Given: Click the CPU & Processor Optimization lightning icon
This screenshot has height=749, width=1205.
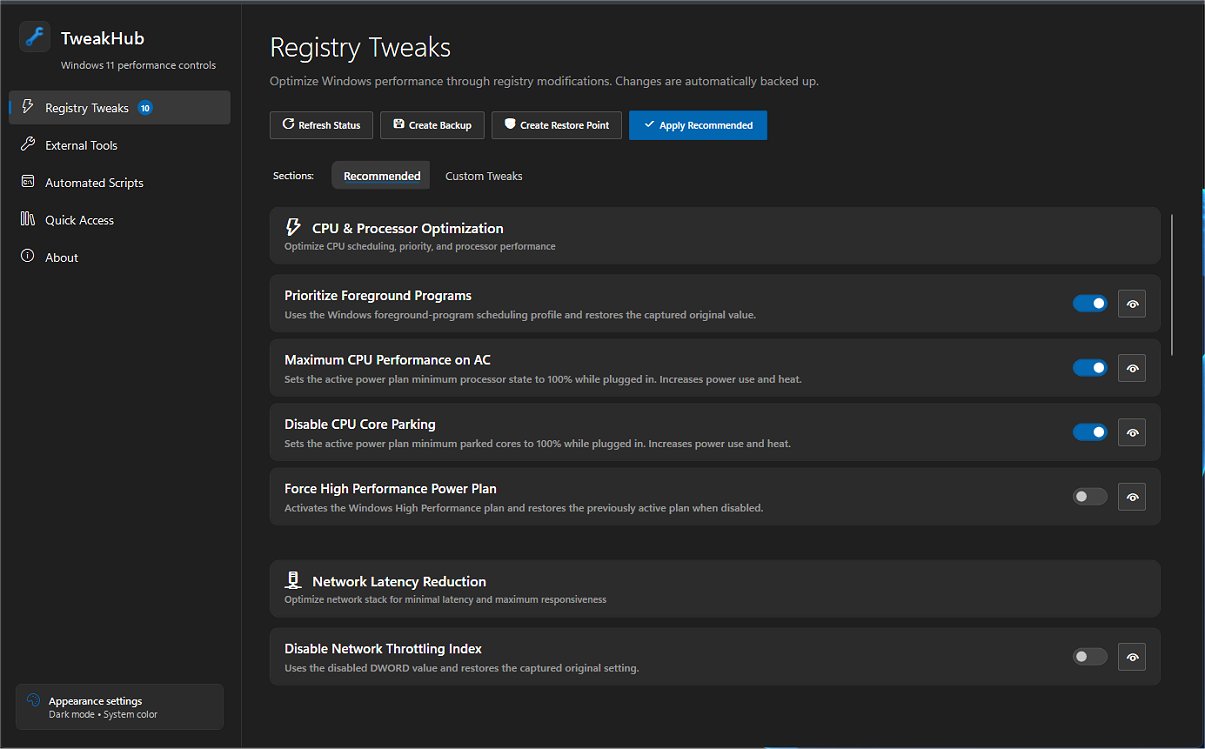Looking at the screenshot, I should (x=294, y=227).
